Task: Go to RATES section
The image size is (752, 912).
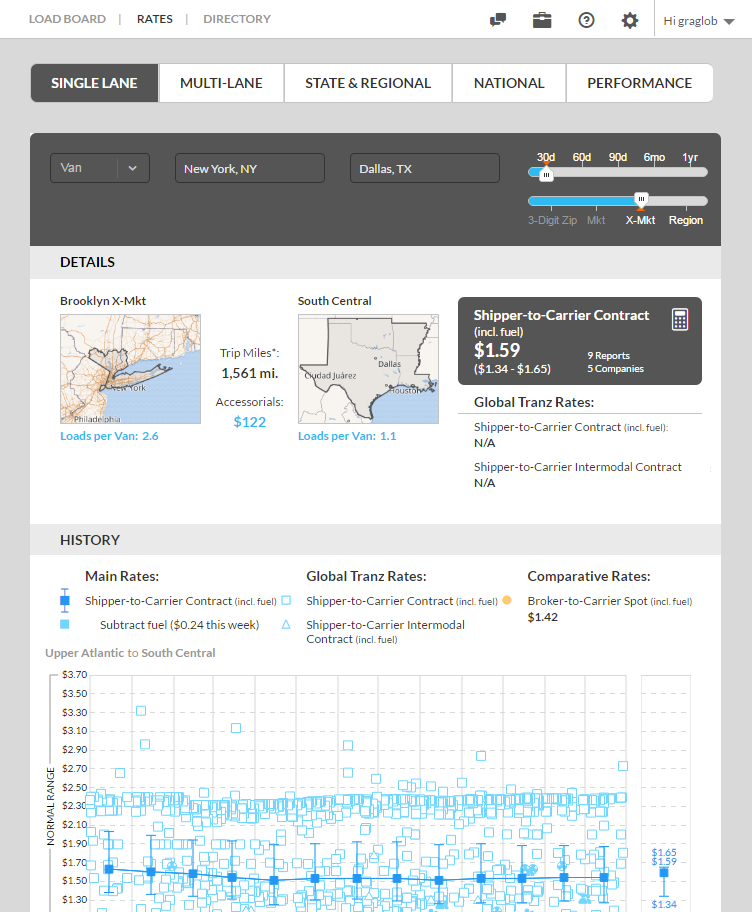Action: (155, 19)
